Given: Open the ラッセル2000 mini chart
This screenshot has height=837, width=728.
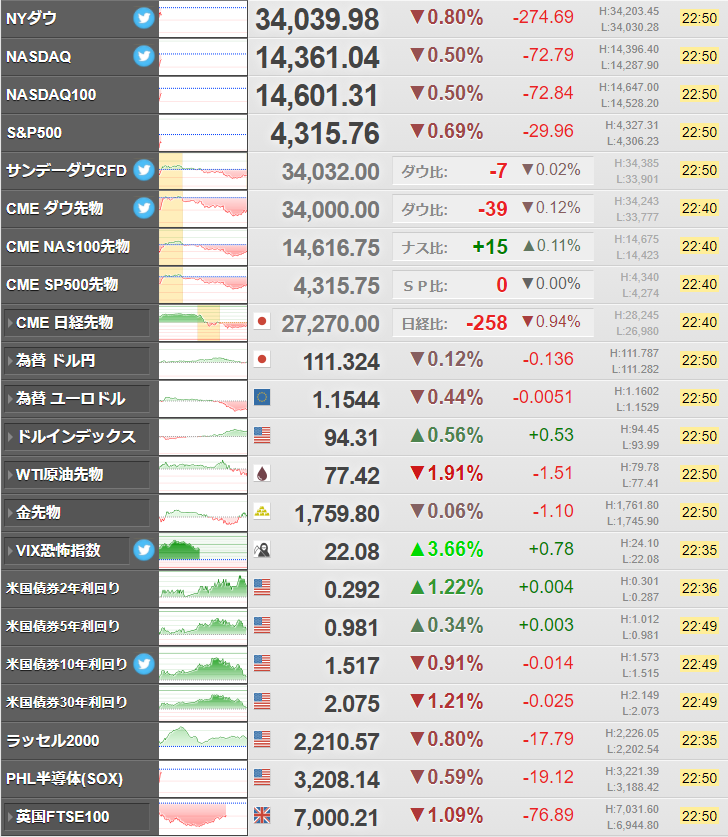Looking at the screenshot, I should (x=203, y=740).
